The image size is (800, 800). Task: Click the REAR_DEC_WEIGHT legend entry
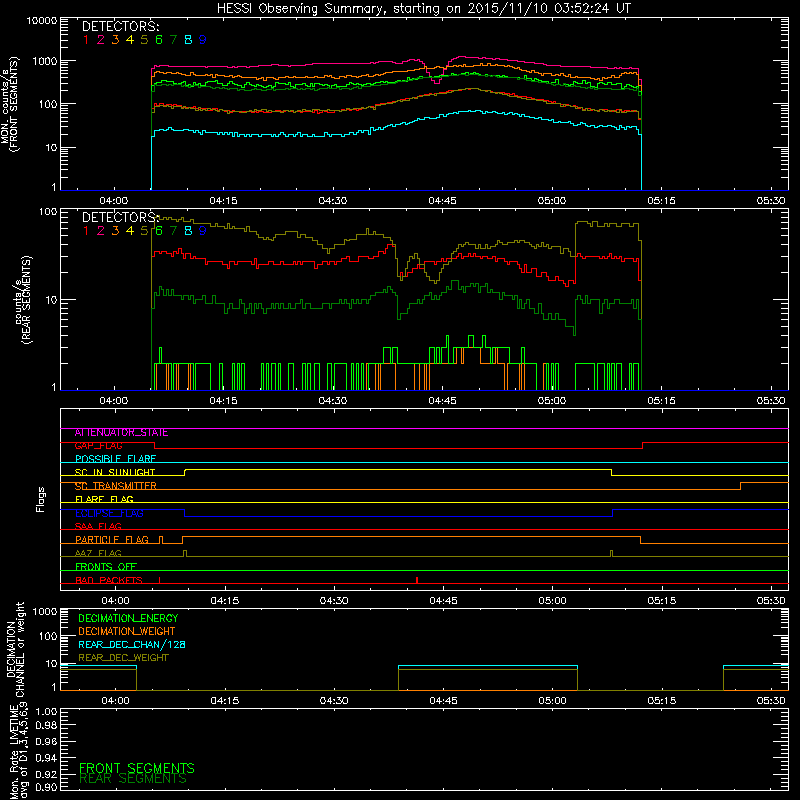(x=123, y=658)
